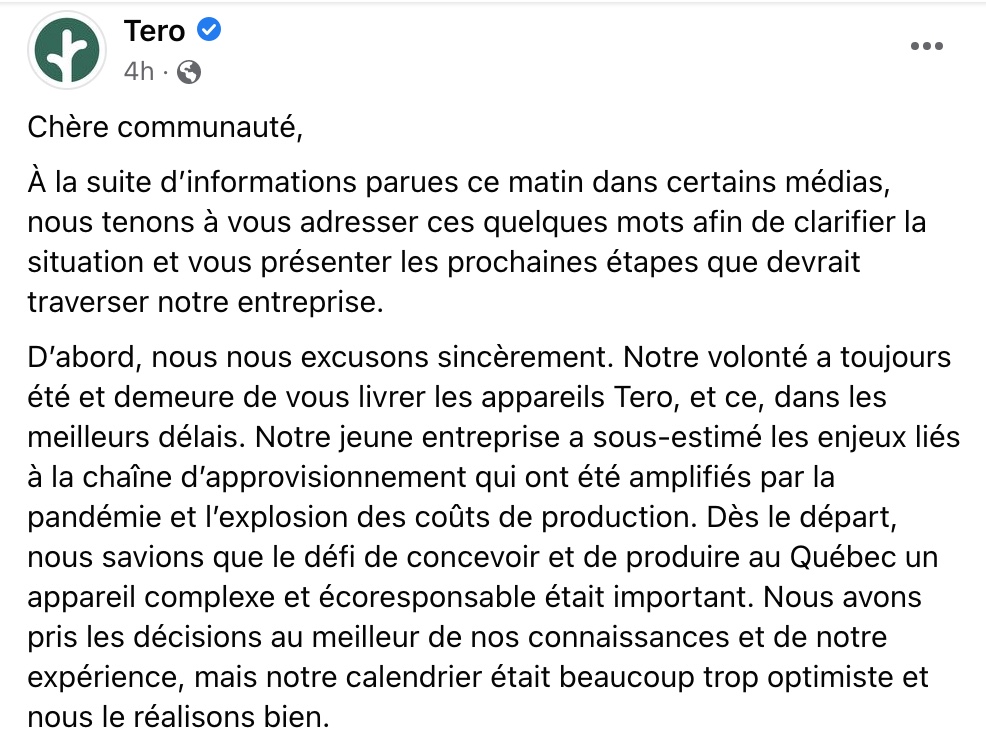Click the blue verified badge beside Tero
The image size is (986, 752).
pyautogui.click(x=209, y=30)
